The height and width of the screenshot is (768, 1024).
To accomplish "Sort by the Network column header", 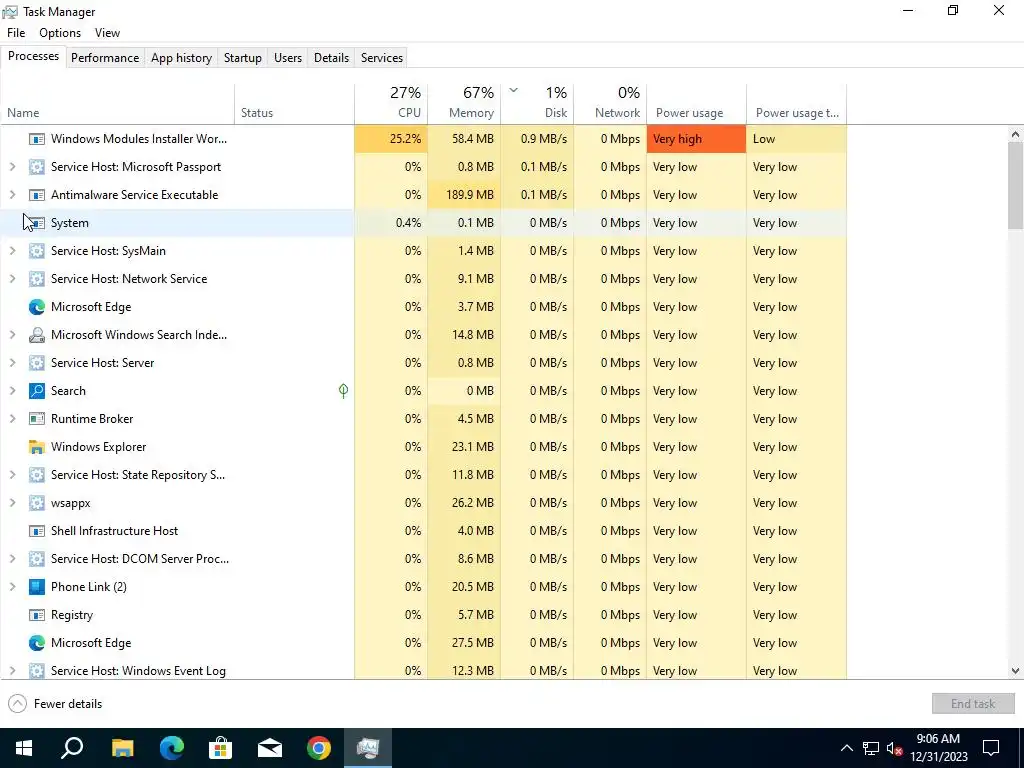I will 611,103.
